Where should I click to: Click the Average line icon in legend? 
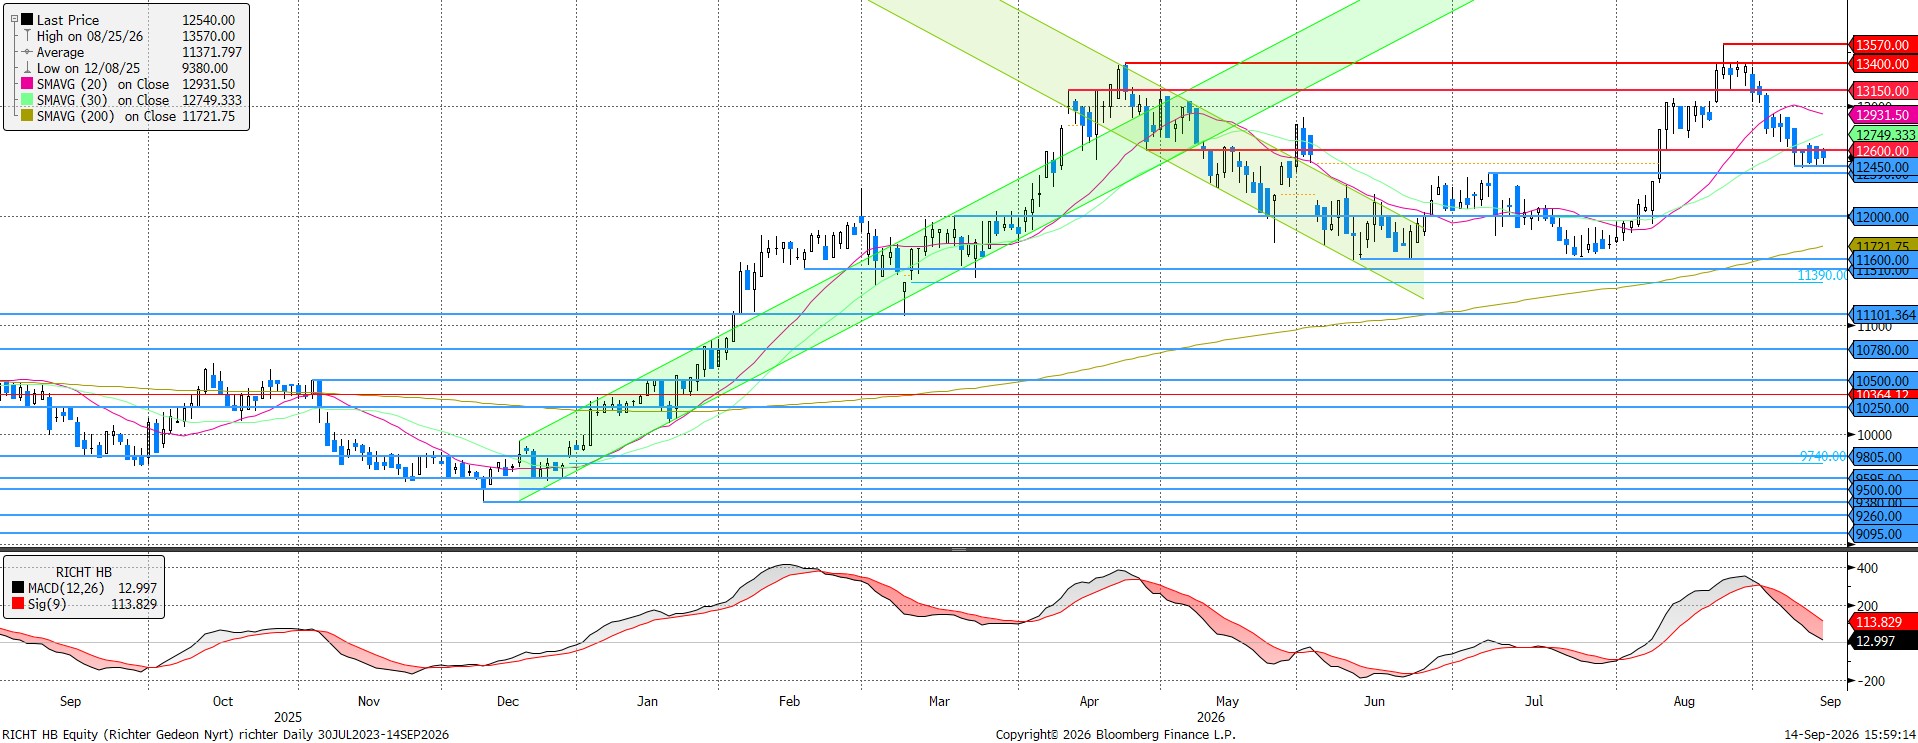pos(28,52)
